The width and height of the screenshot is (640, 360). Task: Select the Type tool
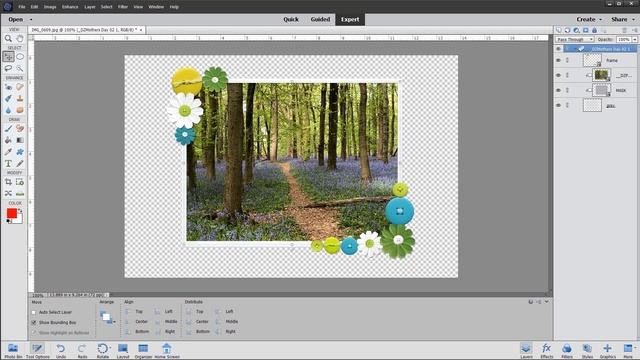8,164
